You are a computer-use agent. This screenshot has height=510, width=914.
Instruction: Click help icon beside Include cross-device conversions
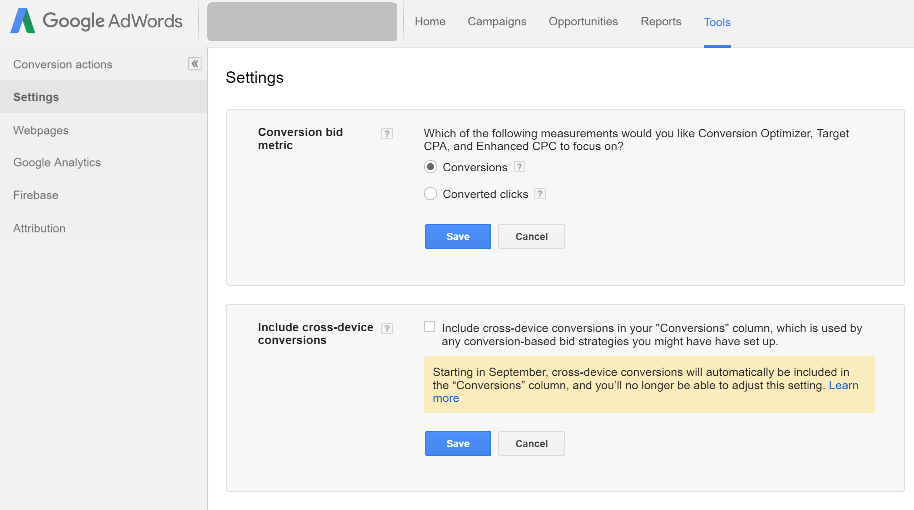(387, 328)
